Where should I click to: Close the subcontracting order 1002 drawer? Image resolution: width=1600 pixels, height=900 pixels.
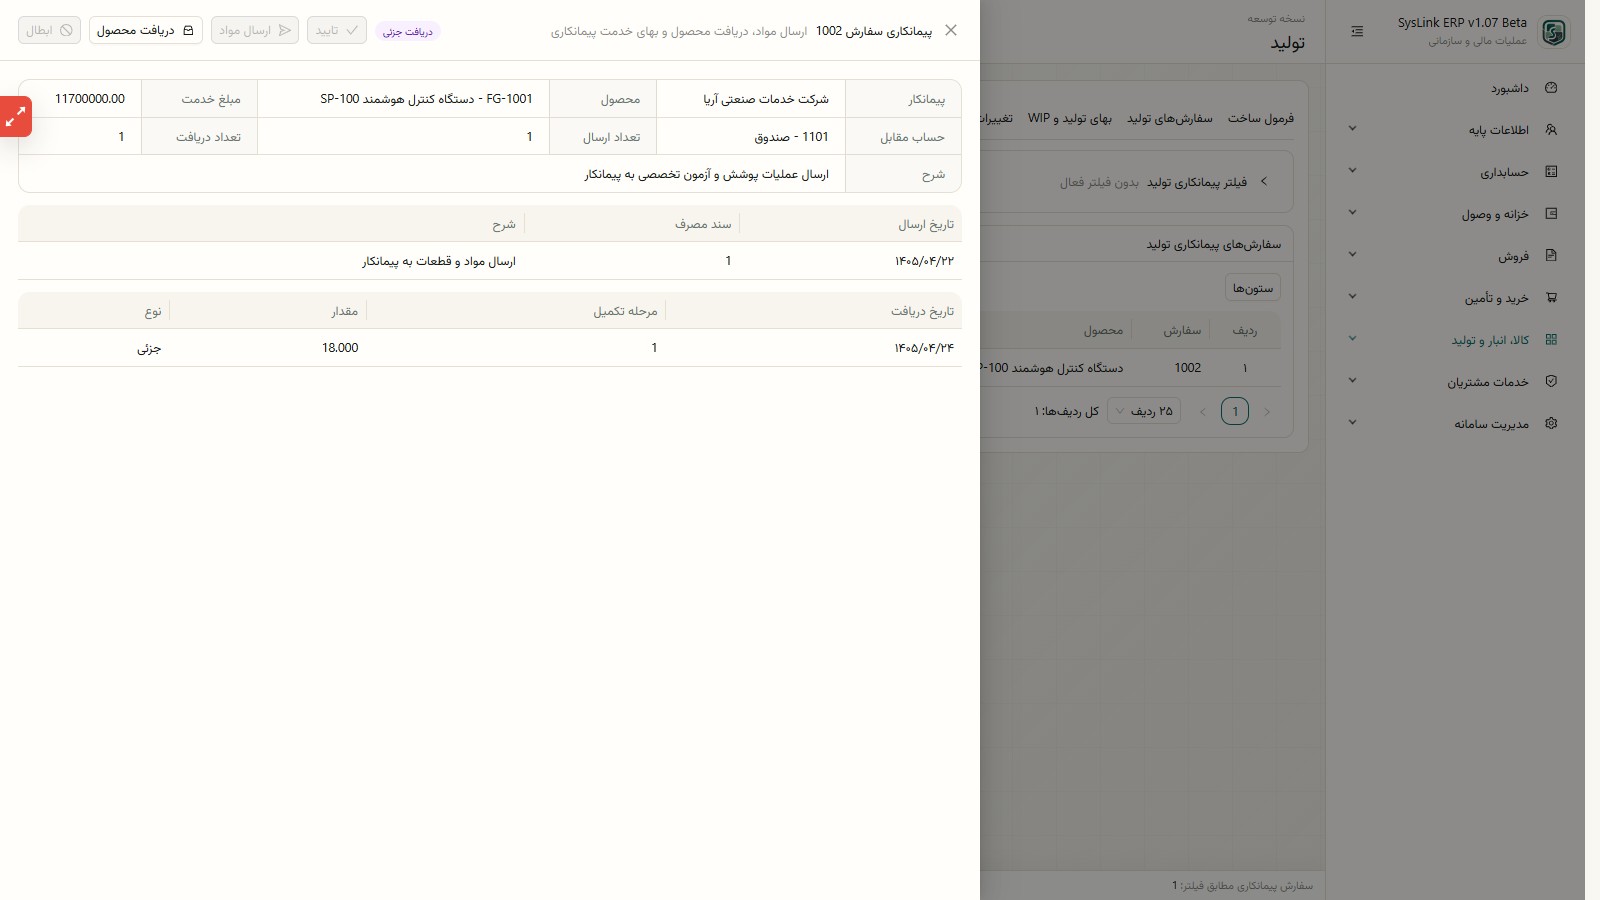[x=951, y=30]
